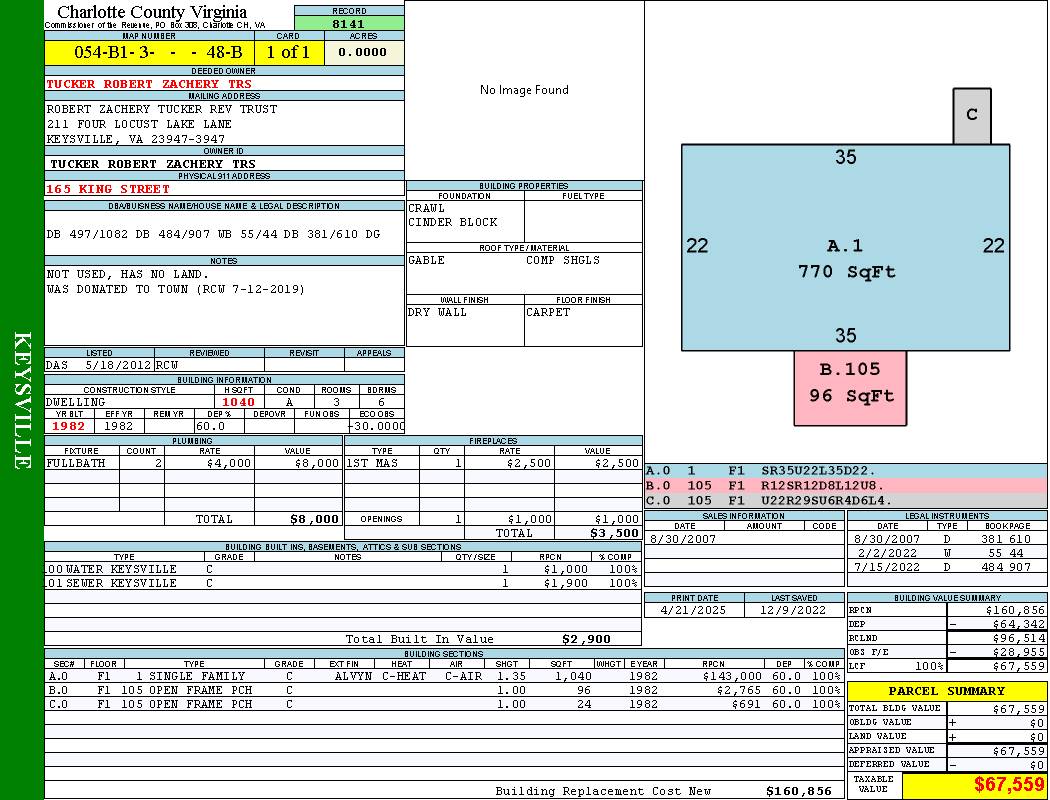The width and height of the screenshot is (1050, 800).
Task: Select construction style DWELLING
Action: point(75,402)
